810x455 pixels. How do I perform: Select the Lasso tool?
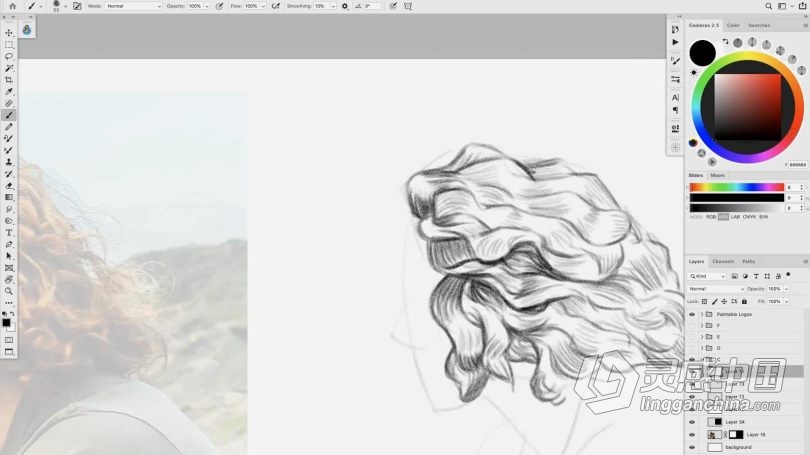(9, 56)
